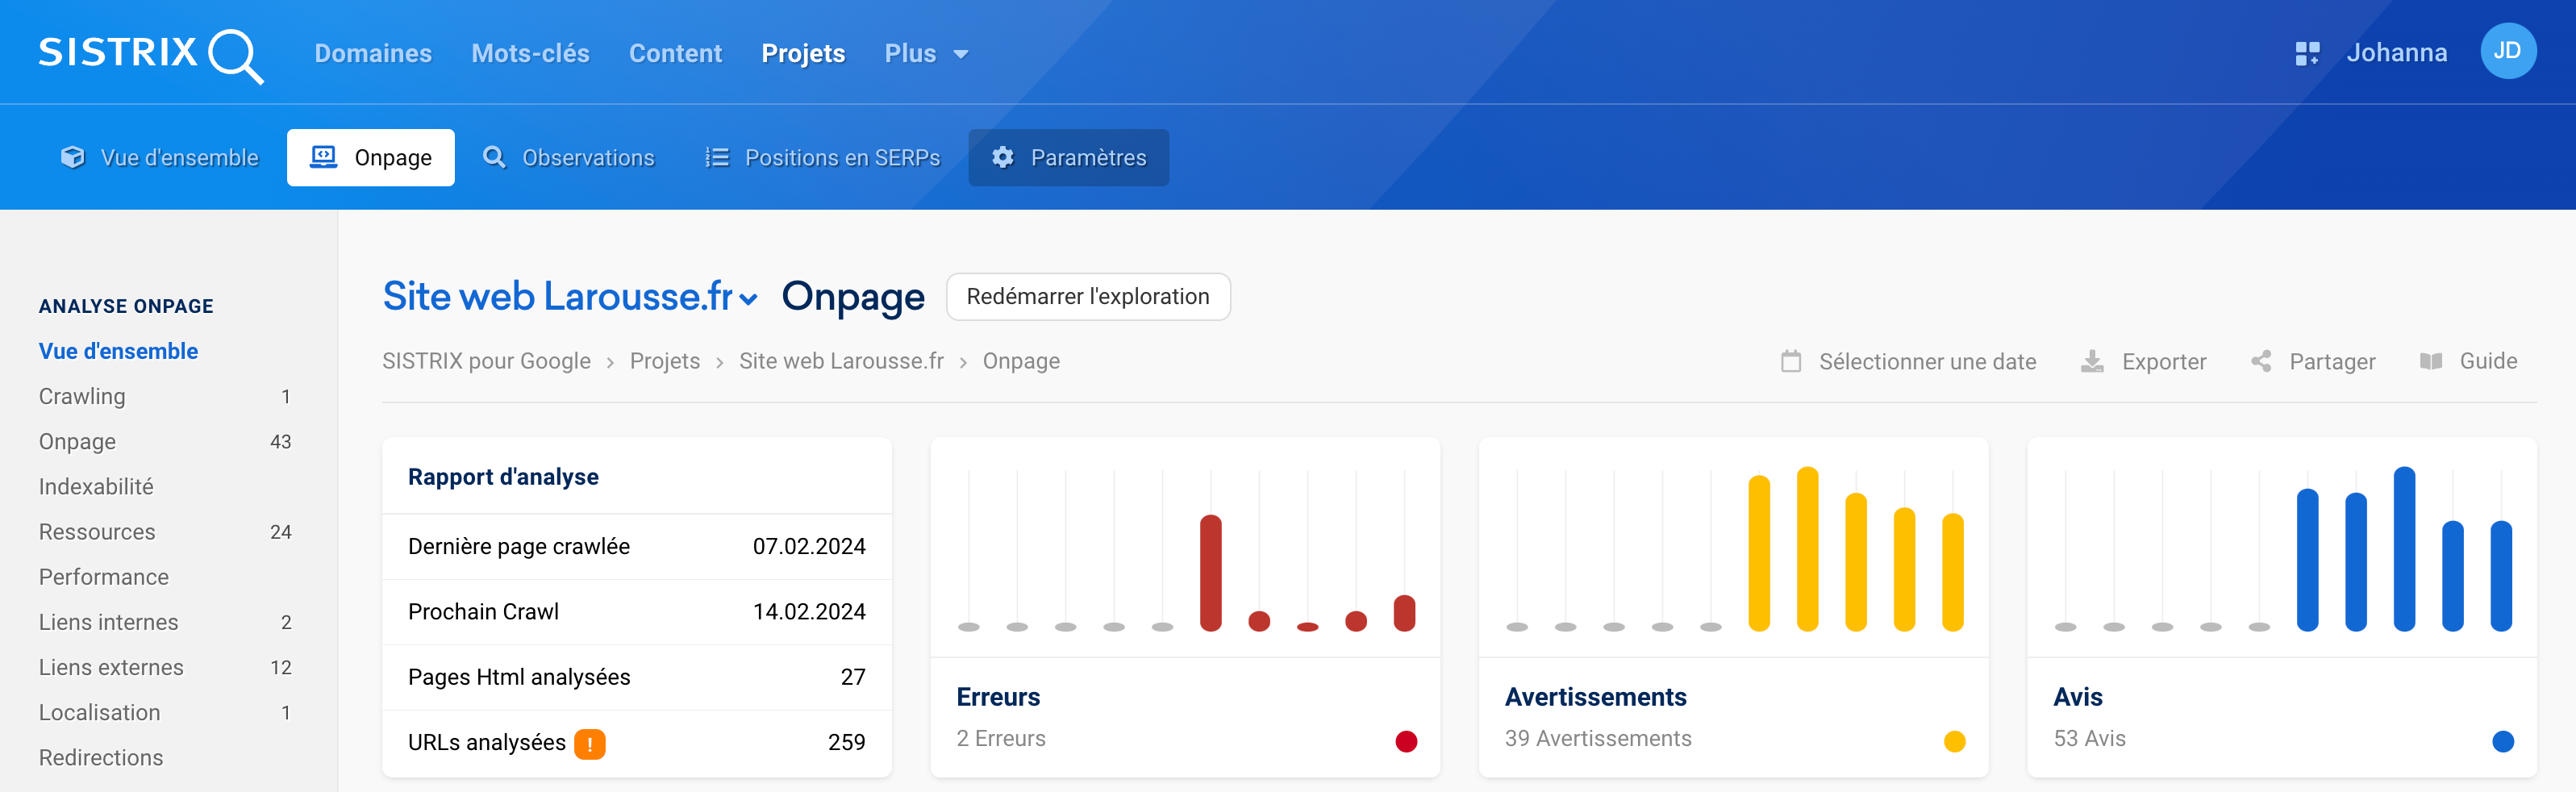Image resolution: width=2576 pixels, height=792 pixels.
Task: Click Site web Larousse.fr breadcrumb
Action: (841, 361)
